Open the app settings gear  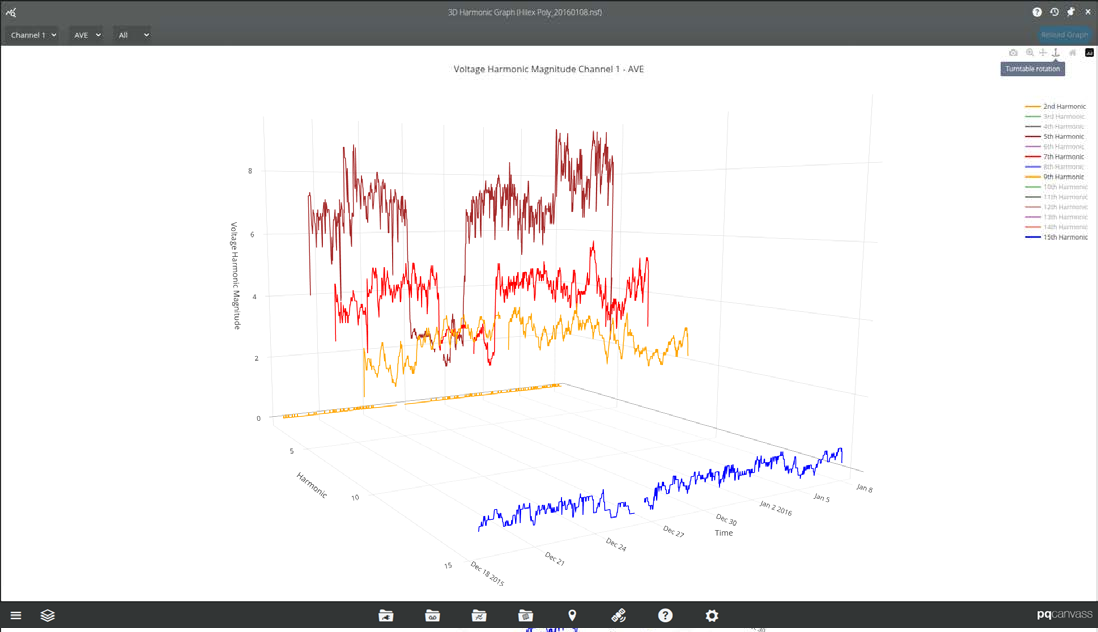pos(711,615)
